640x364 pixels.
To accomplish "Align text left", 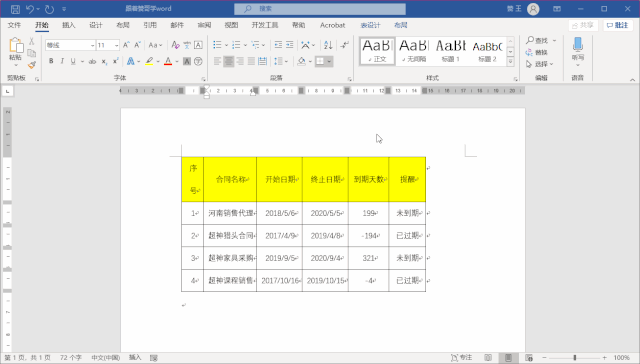I will pyautogui.click(x=217, y=62).
